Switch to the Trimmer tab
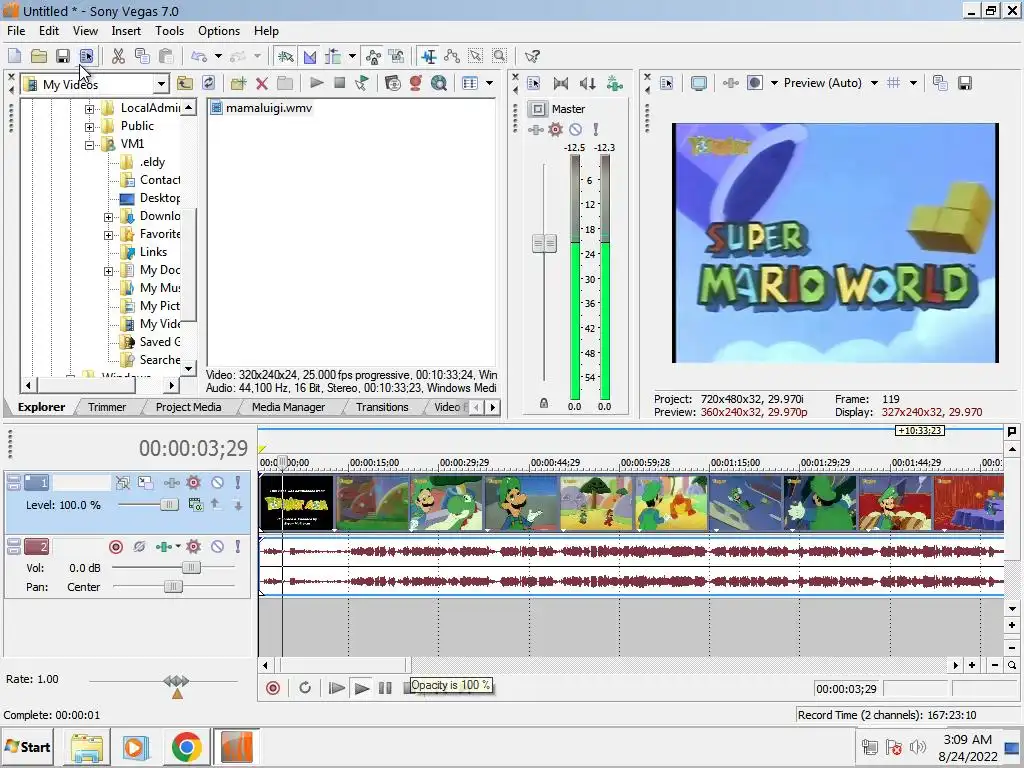1024x768 pixels. [106, 407]
